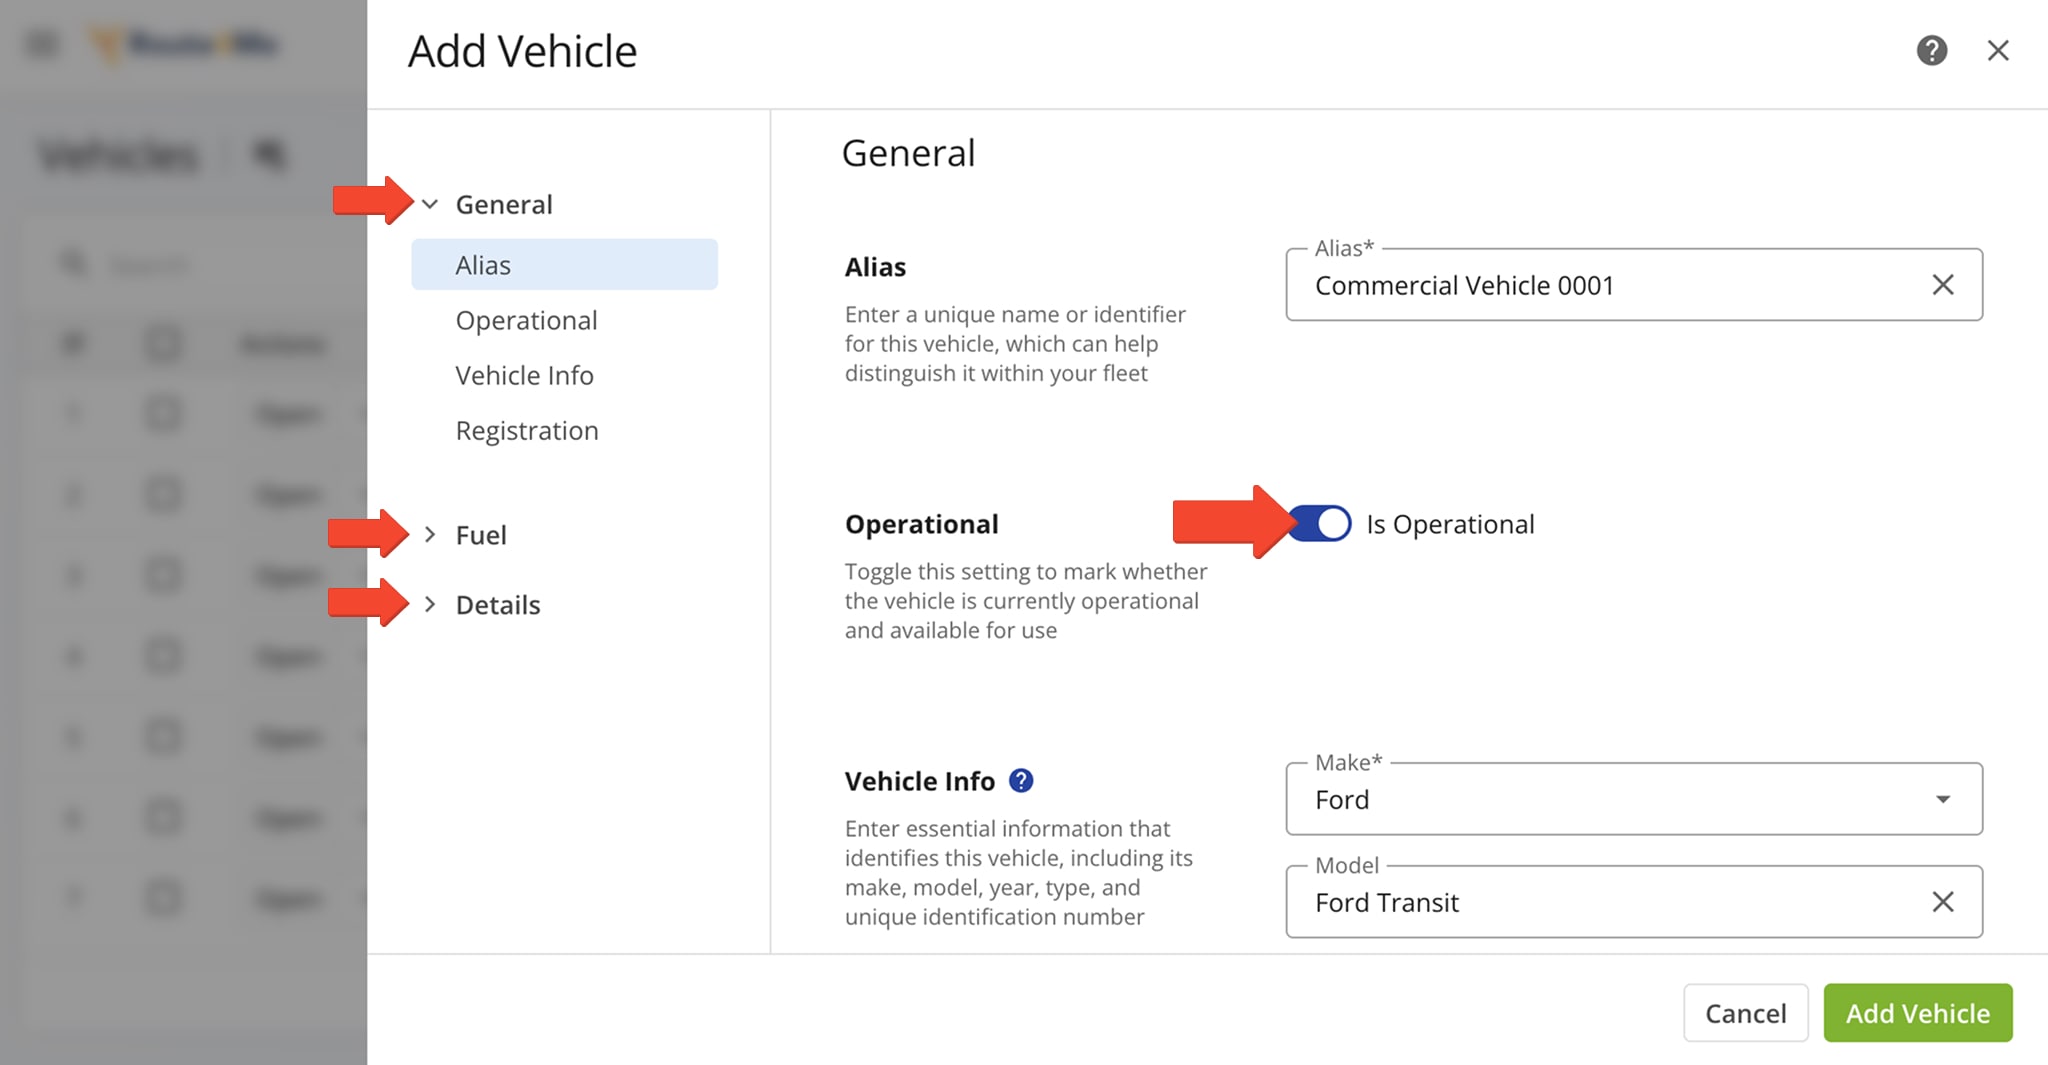Click the Is Operational label
The height and width of the screenshot is (1065, 2048).
(1450, 524)
